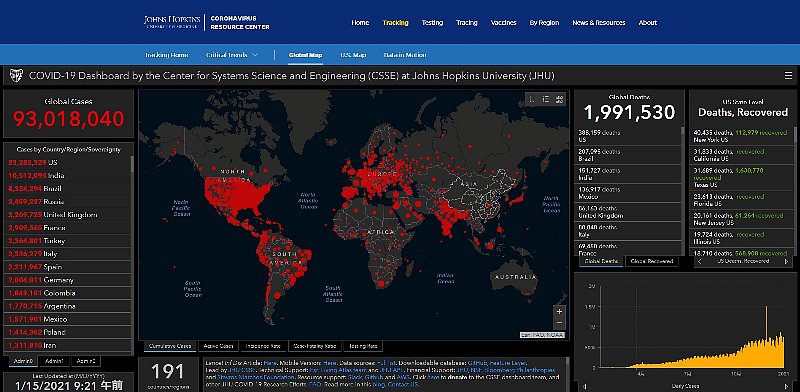Open the map bookmarks tool
Screen dimensions: 800x392
click(532, 99)
